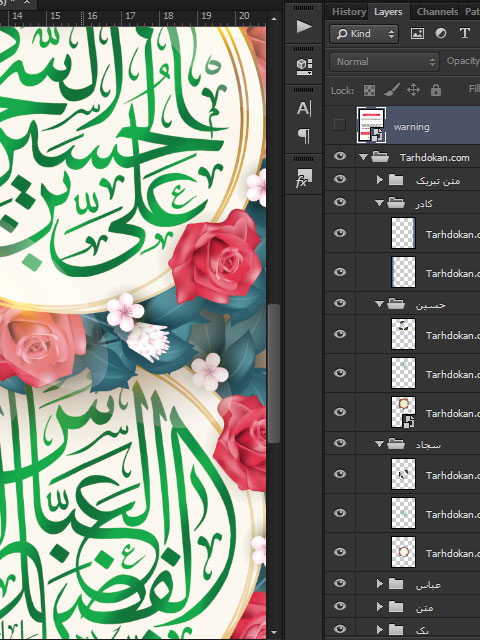Hide first layer inside کادر group
This screenshot has width=480, height=640.
(340, 233)
